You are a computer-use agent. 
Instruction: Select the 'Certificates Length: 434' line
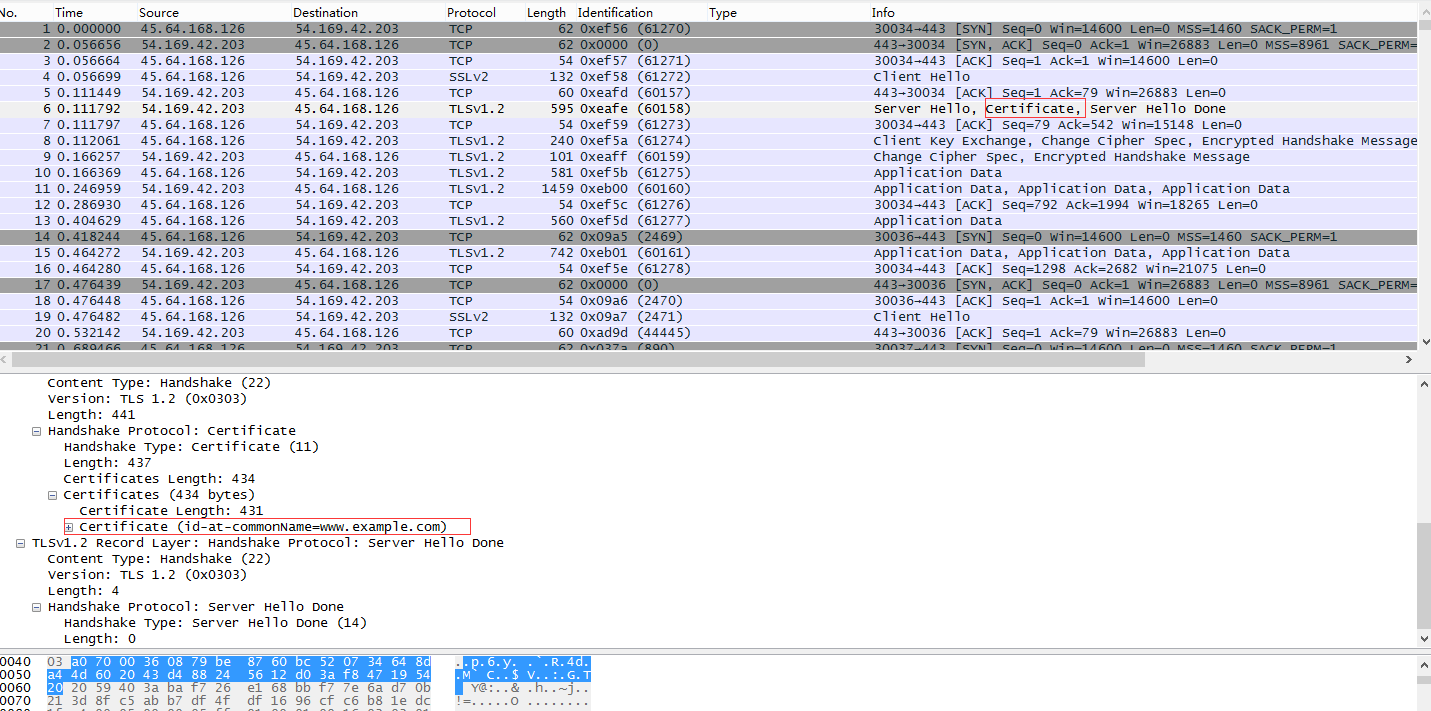point(159,479)
